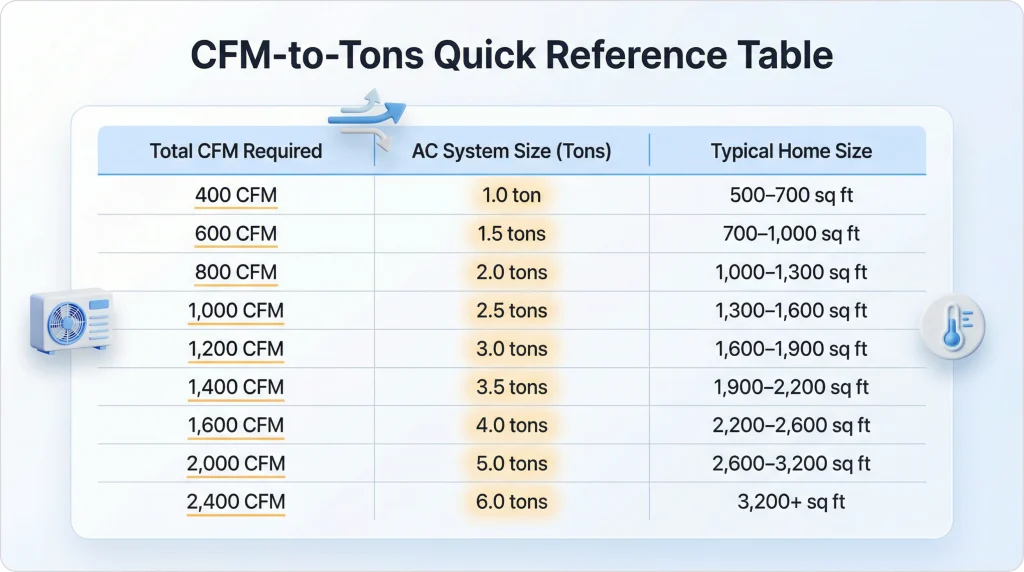Screen dimensions: 1024x572
Task: Click the highlighted 1.0 ton value
Action: (512, 195)
